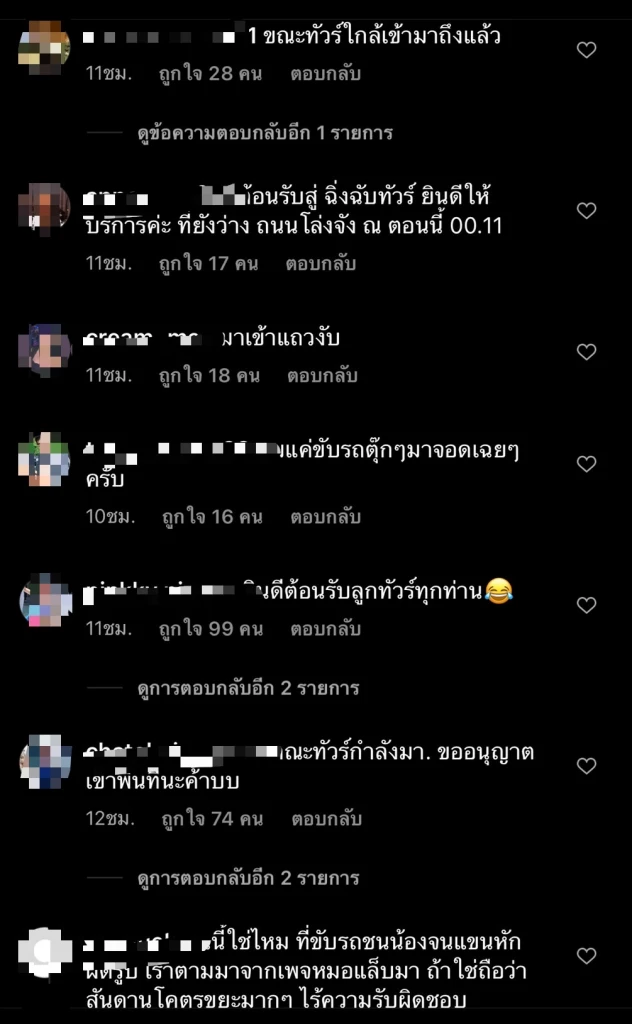The width and height of the screenshot is (632, 1024).
Task: Tap heart on the ฉิ่งฉับทัวร์ comment
Action: coord(586,210)
